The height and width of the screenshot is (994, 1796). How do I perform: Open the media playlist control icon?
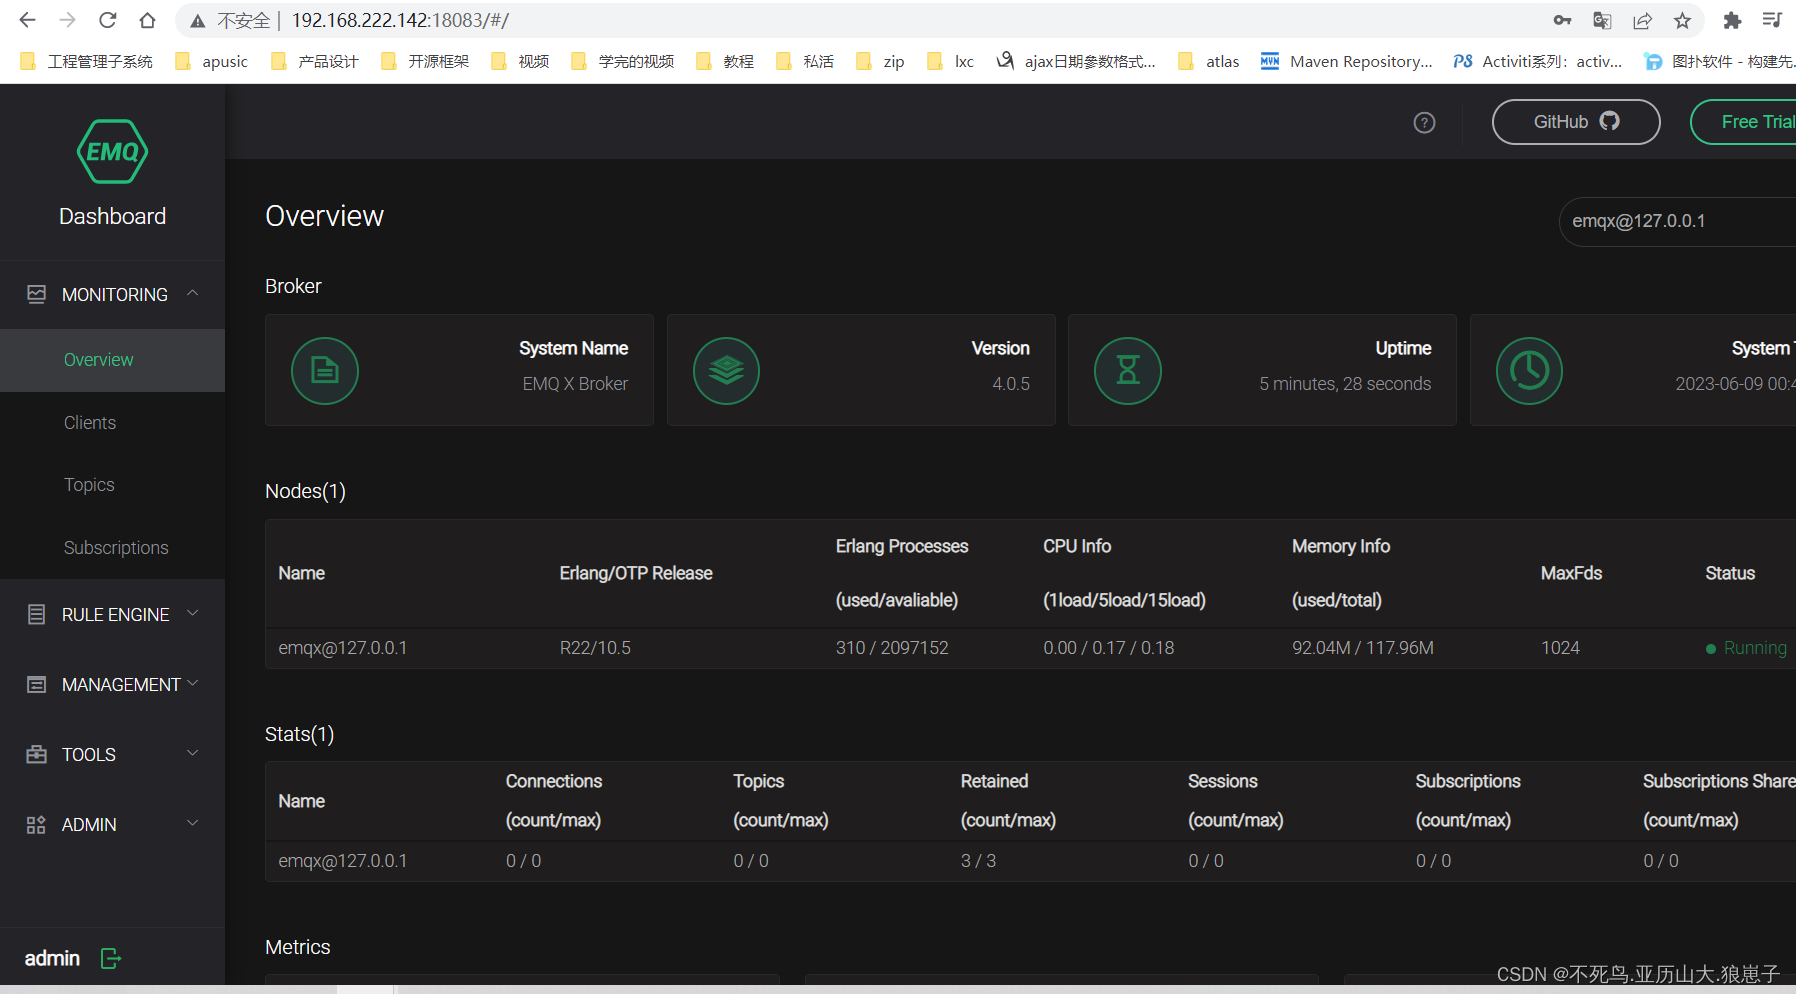point(1772,20)
